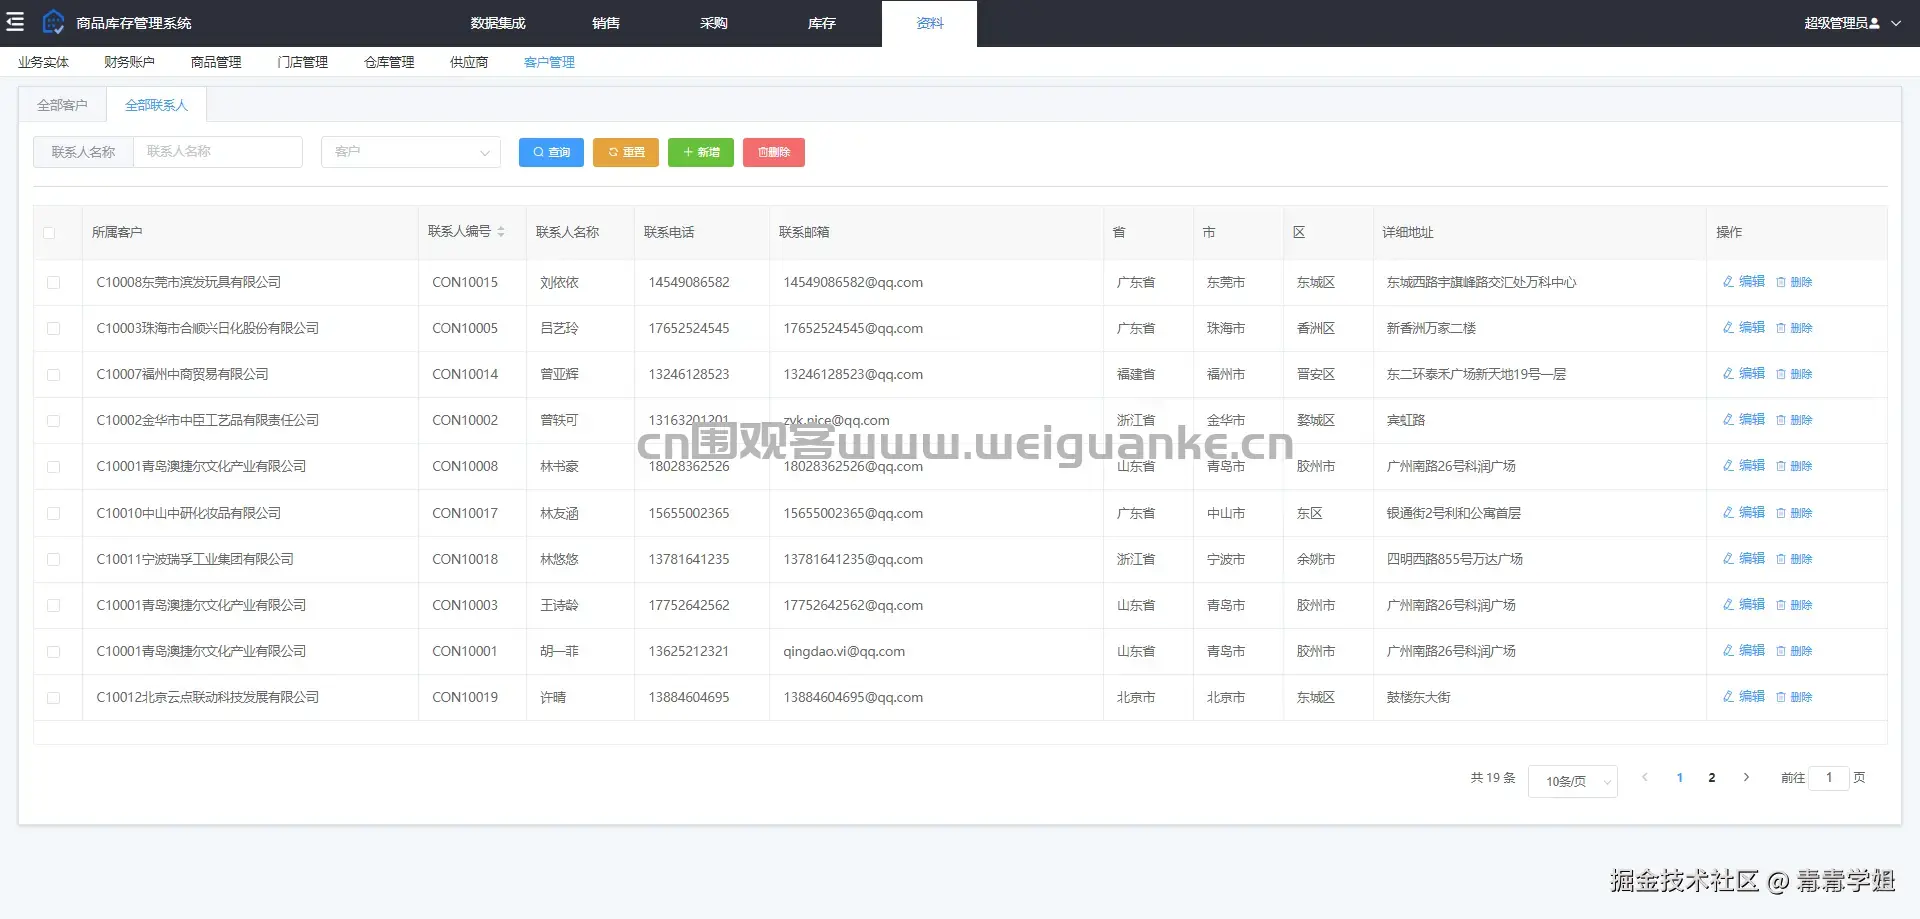Edit the row for contact CON10018
The height and width of the screenshot is (919, 1920).
coord(1744,559)
